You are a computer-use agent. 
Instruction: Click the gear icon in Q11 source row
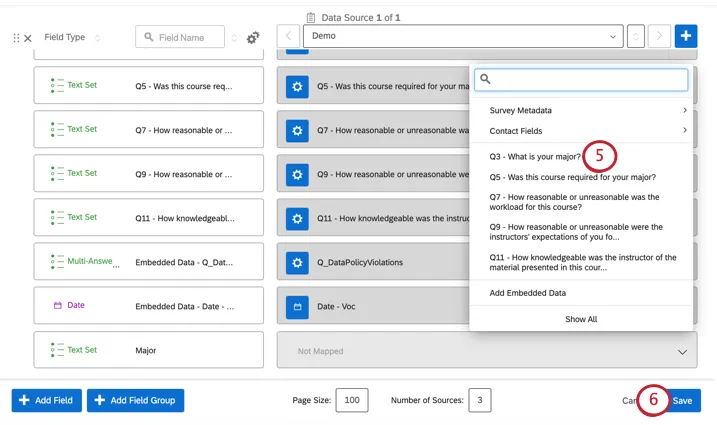coord(297,218)
